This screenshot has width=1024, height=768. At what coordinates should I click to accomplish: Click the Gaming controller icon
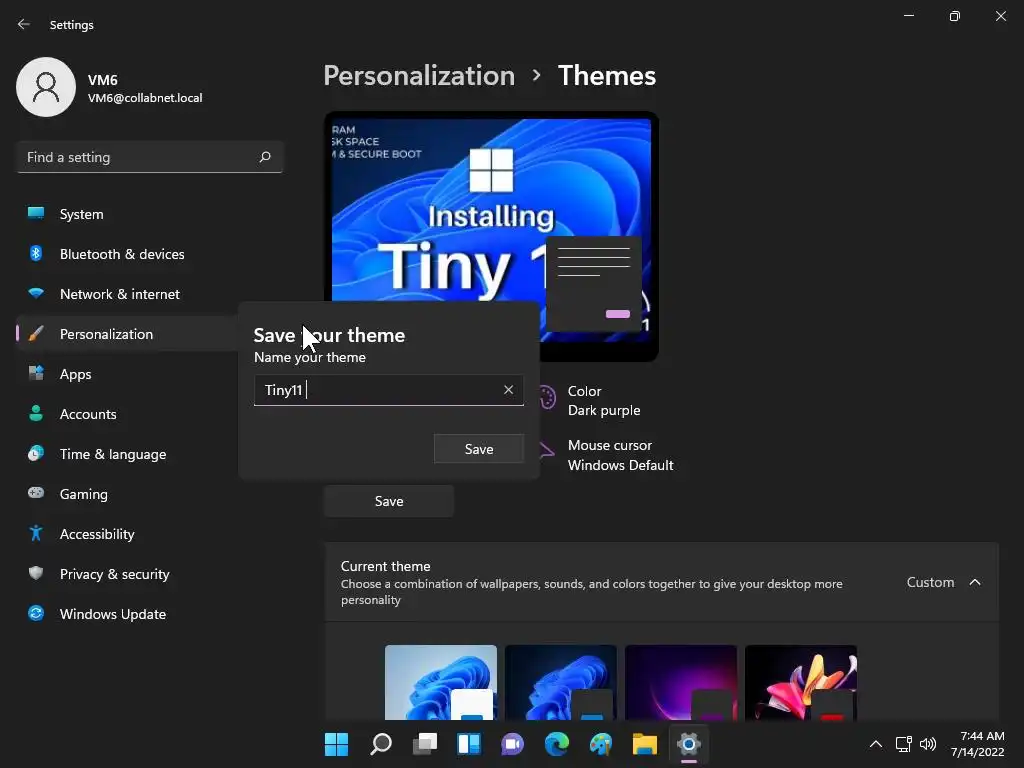(36, 492)
